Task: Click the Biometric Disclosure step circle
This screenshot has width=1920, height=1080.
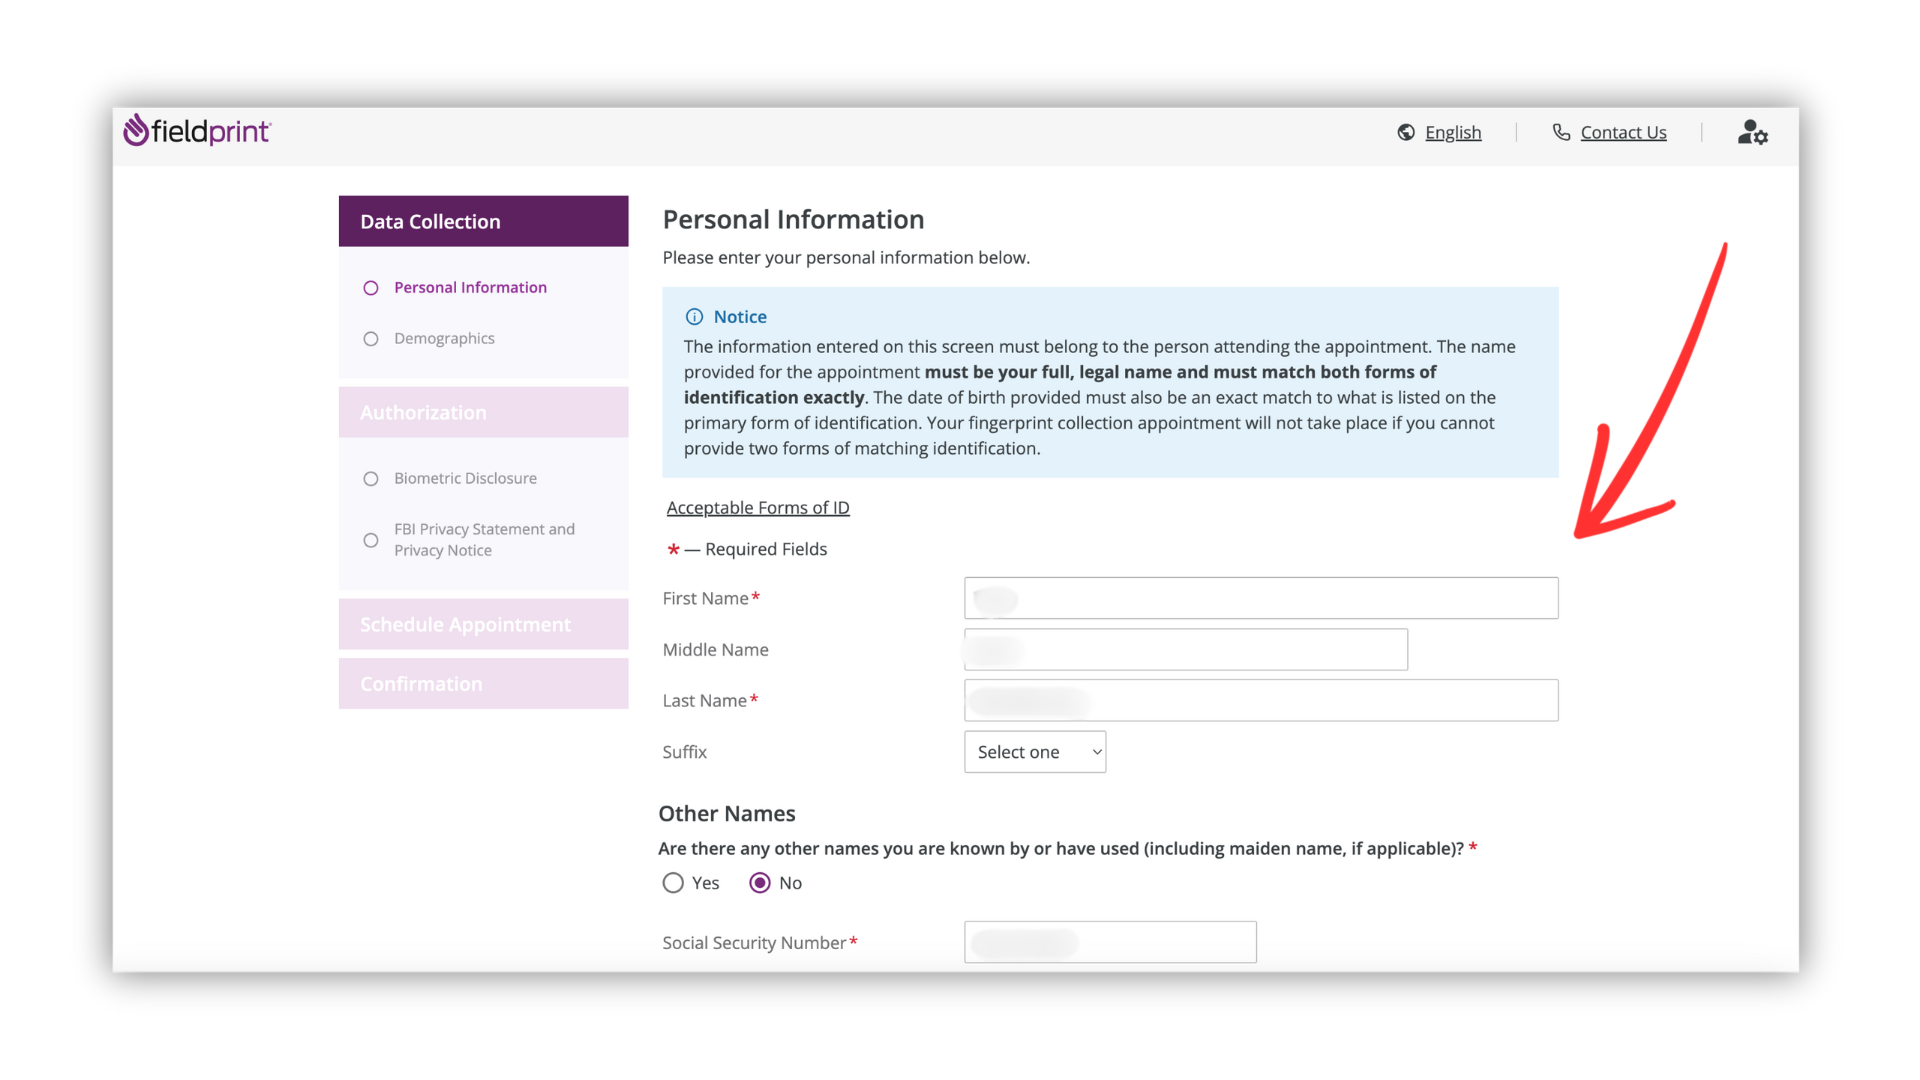Action: [x=371, y=479]
